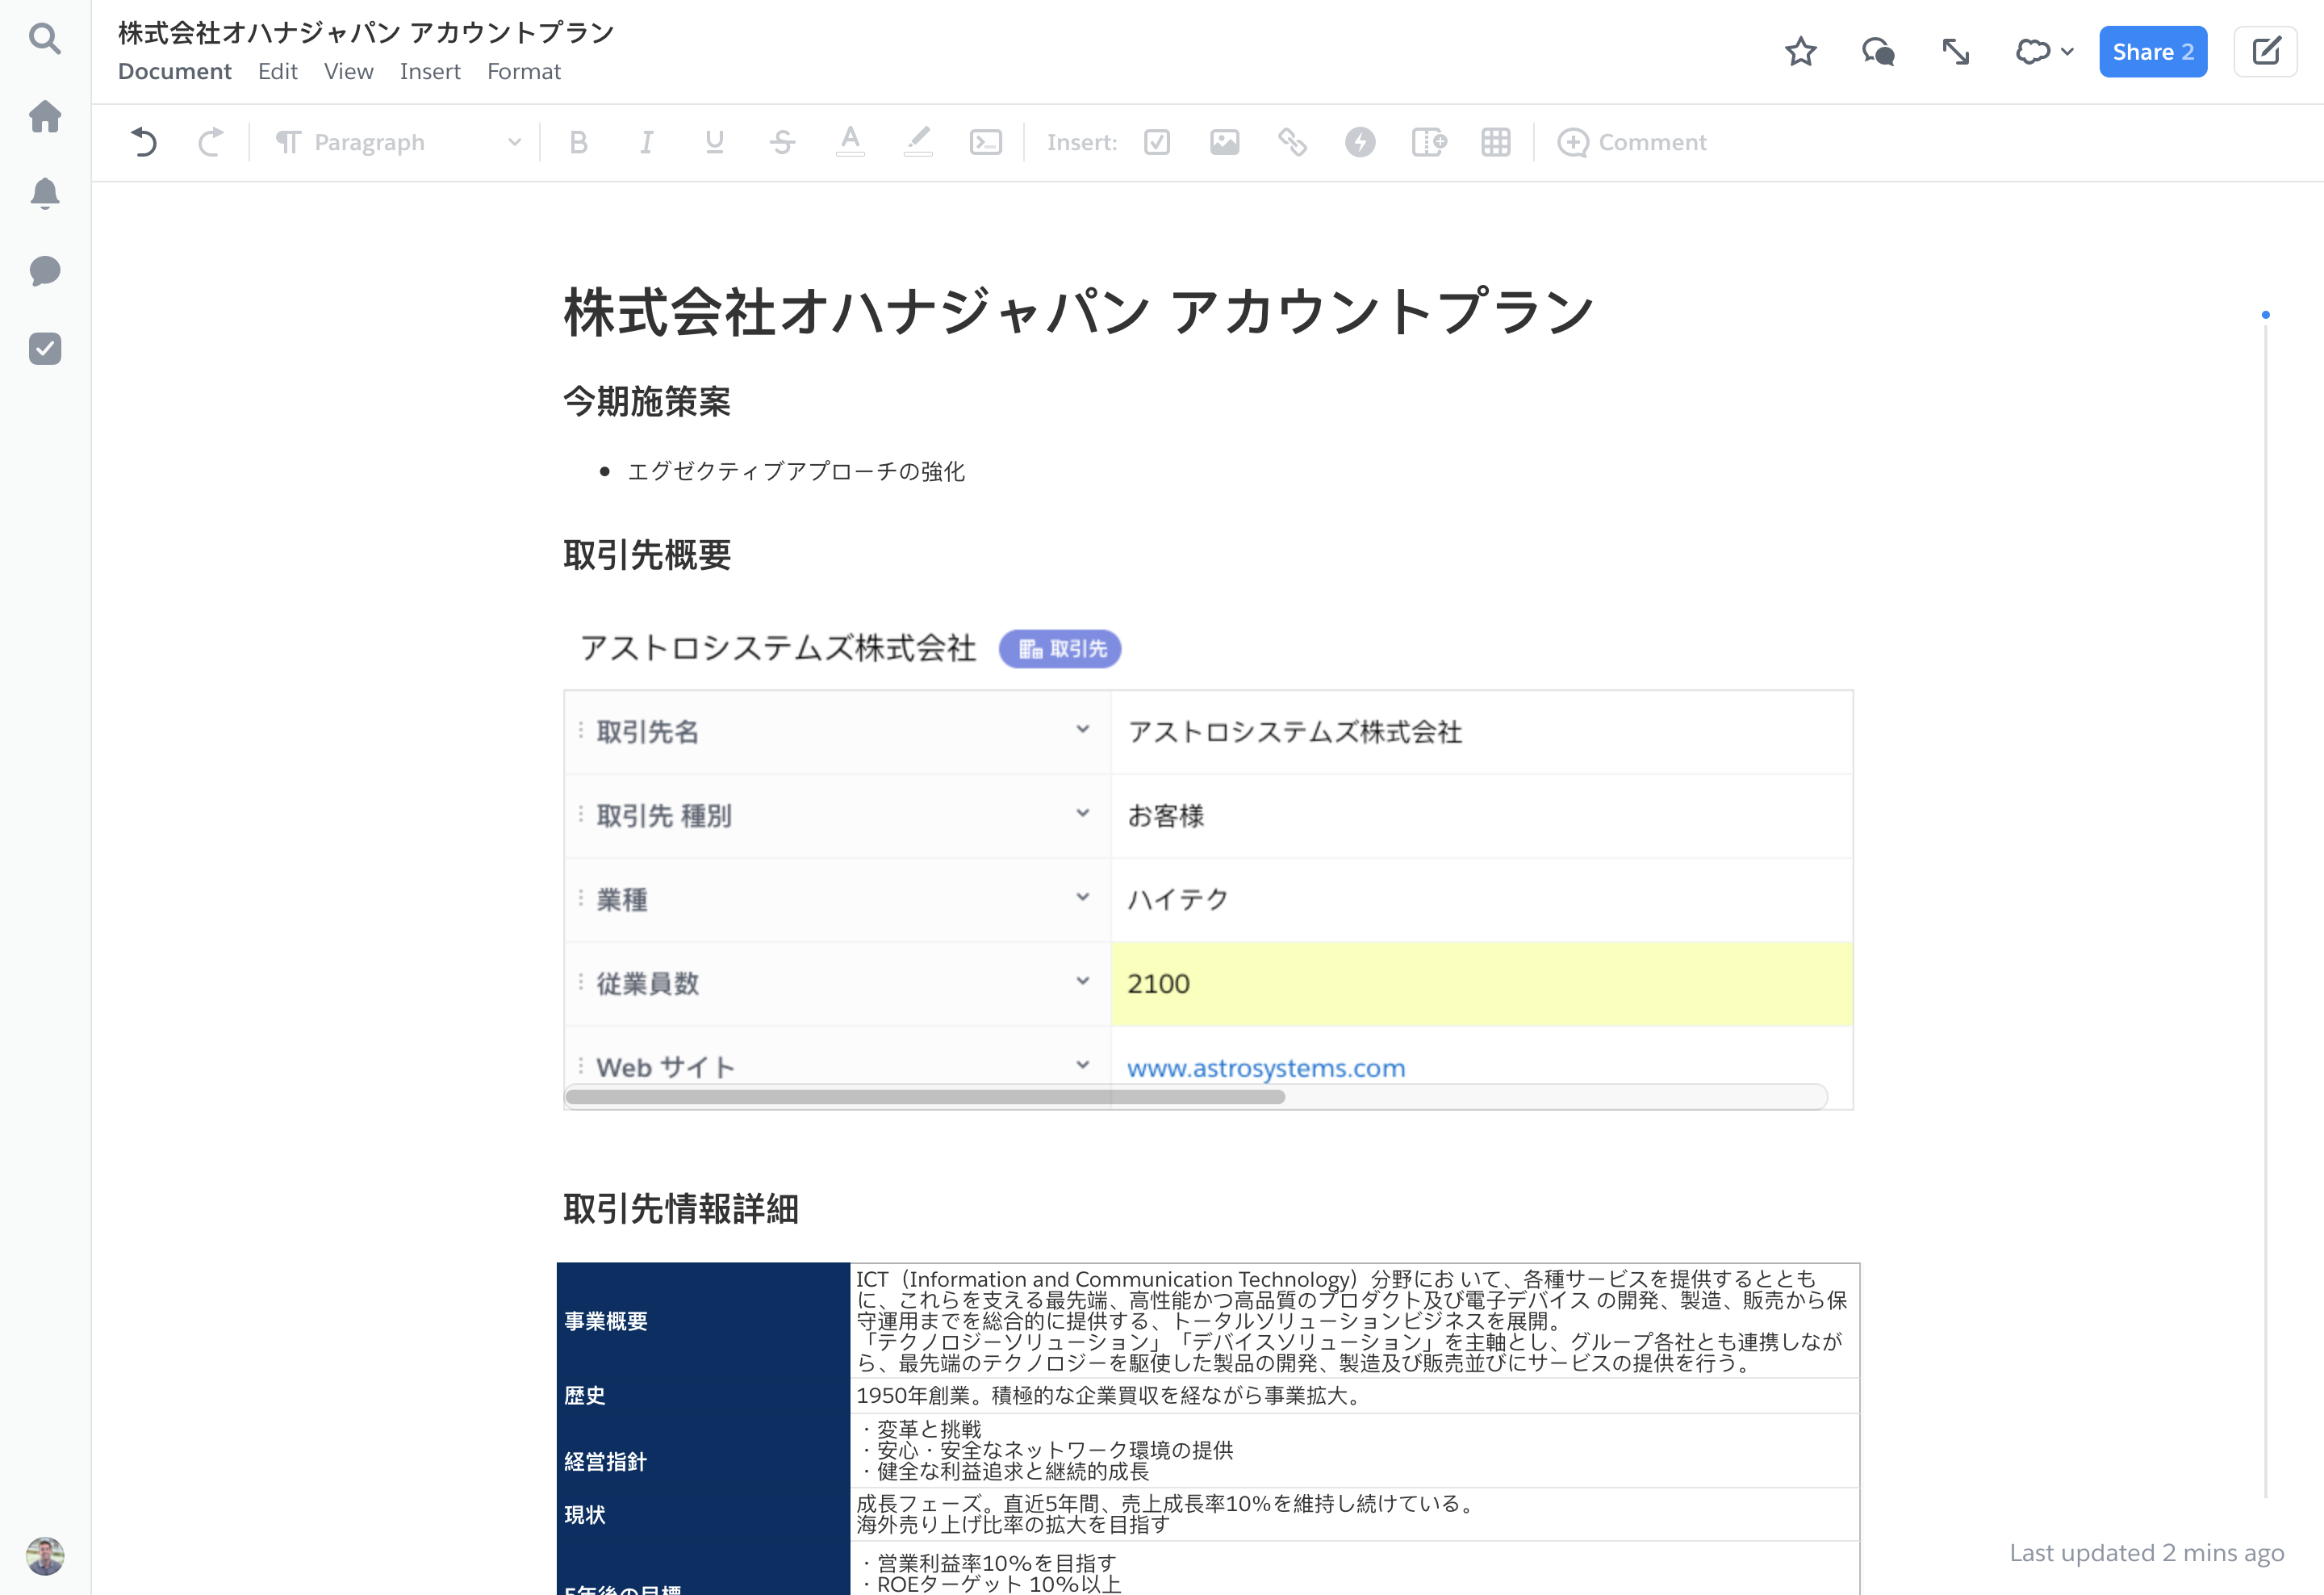The height and width of the screenshot is (1595, 2324).
Task: Open the Format menu
Action: point(524,71)
